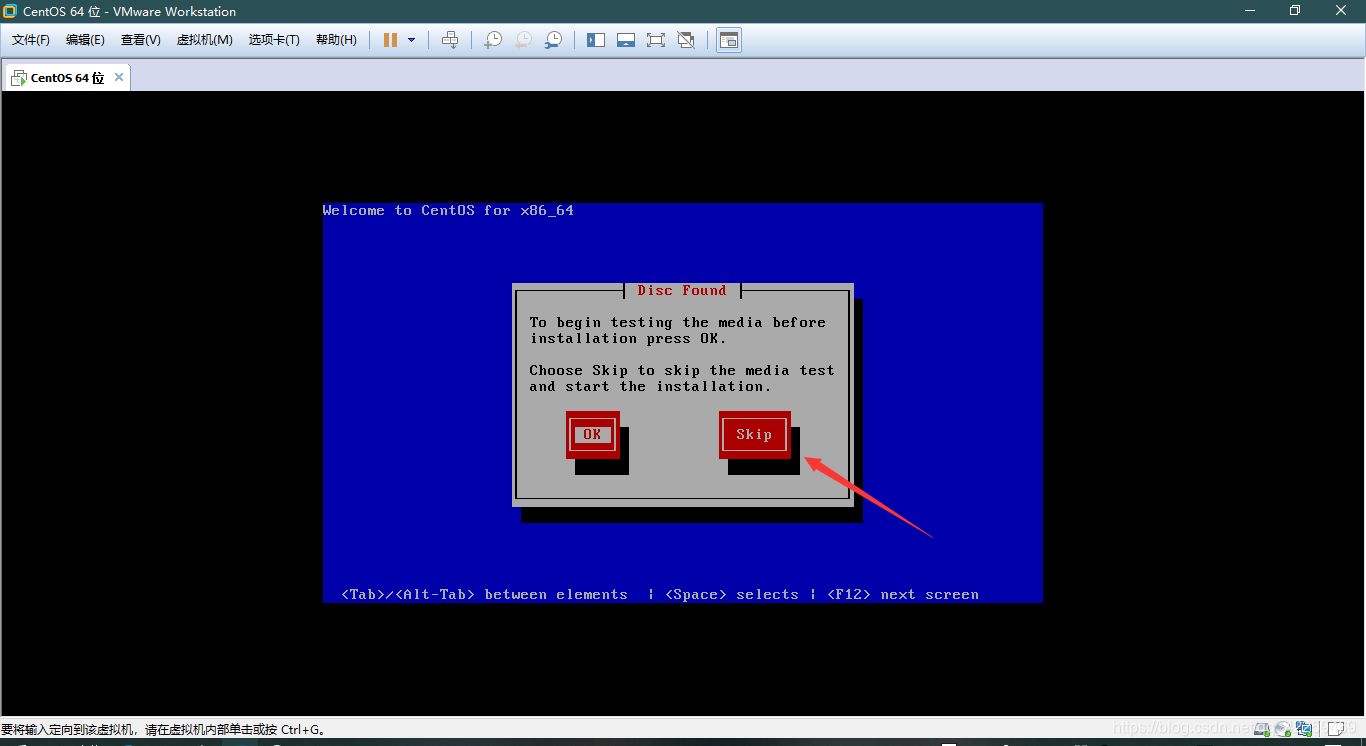Click the Skip button in Disc Found dialog

click(754, 434)
